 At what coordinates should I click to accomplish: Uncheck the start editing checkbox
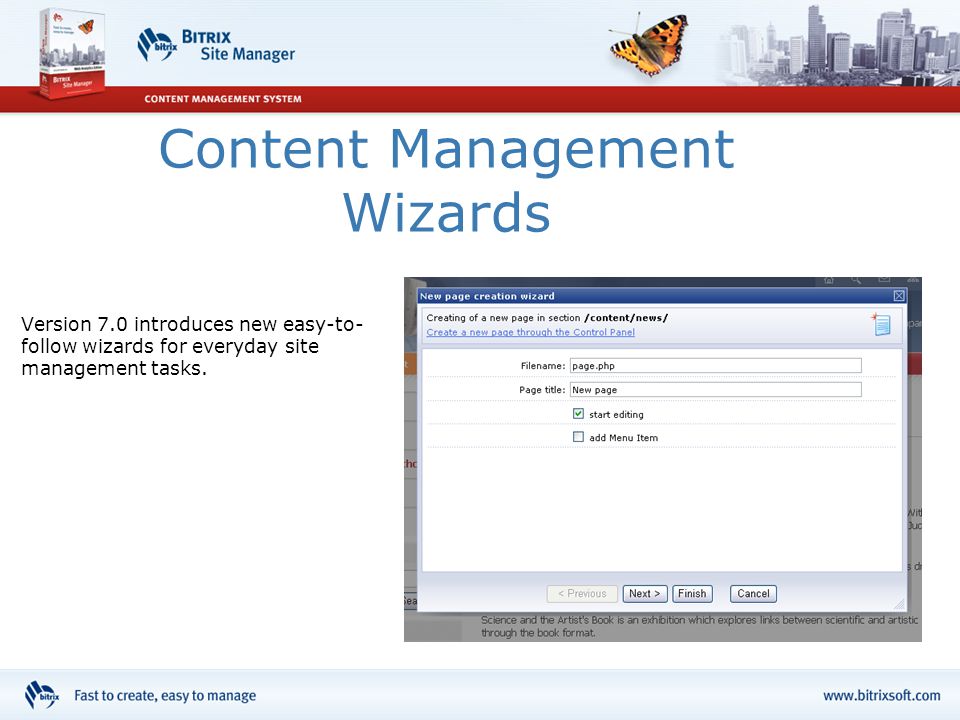tap(578, 414)
